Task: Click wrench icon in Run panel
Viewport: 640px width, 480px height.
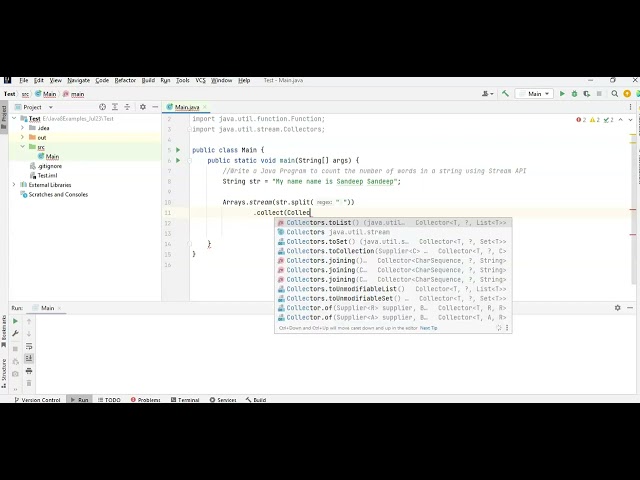Action: pyautogui.click(x=15, y=333)
